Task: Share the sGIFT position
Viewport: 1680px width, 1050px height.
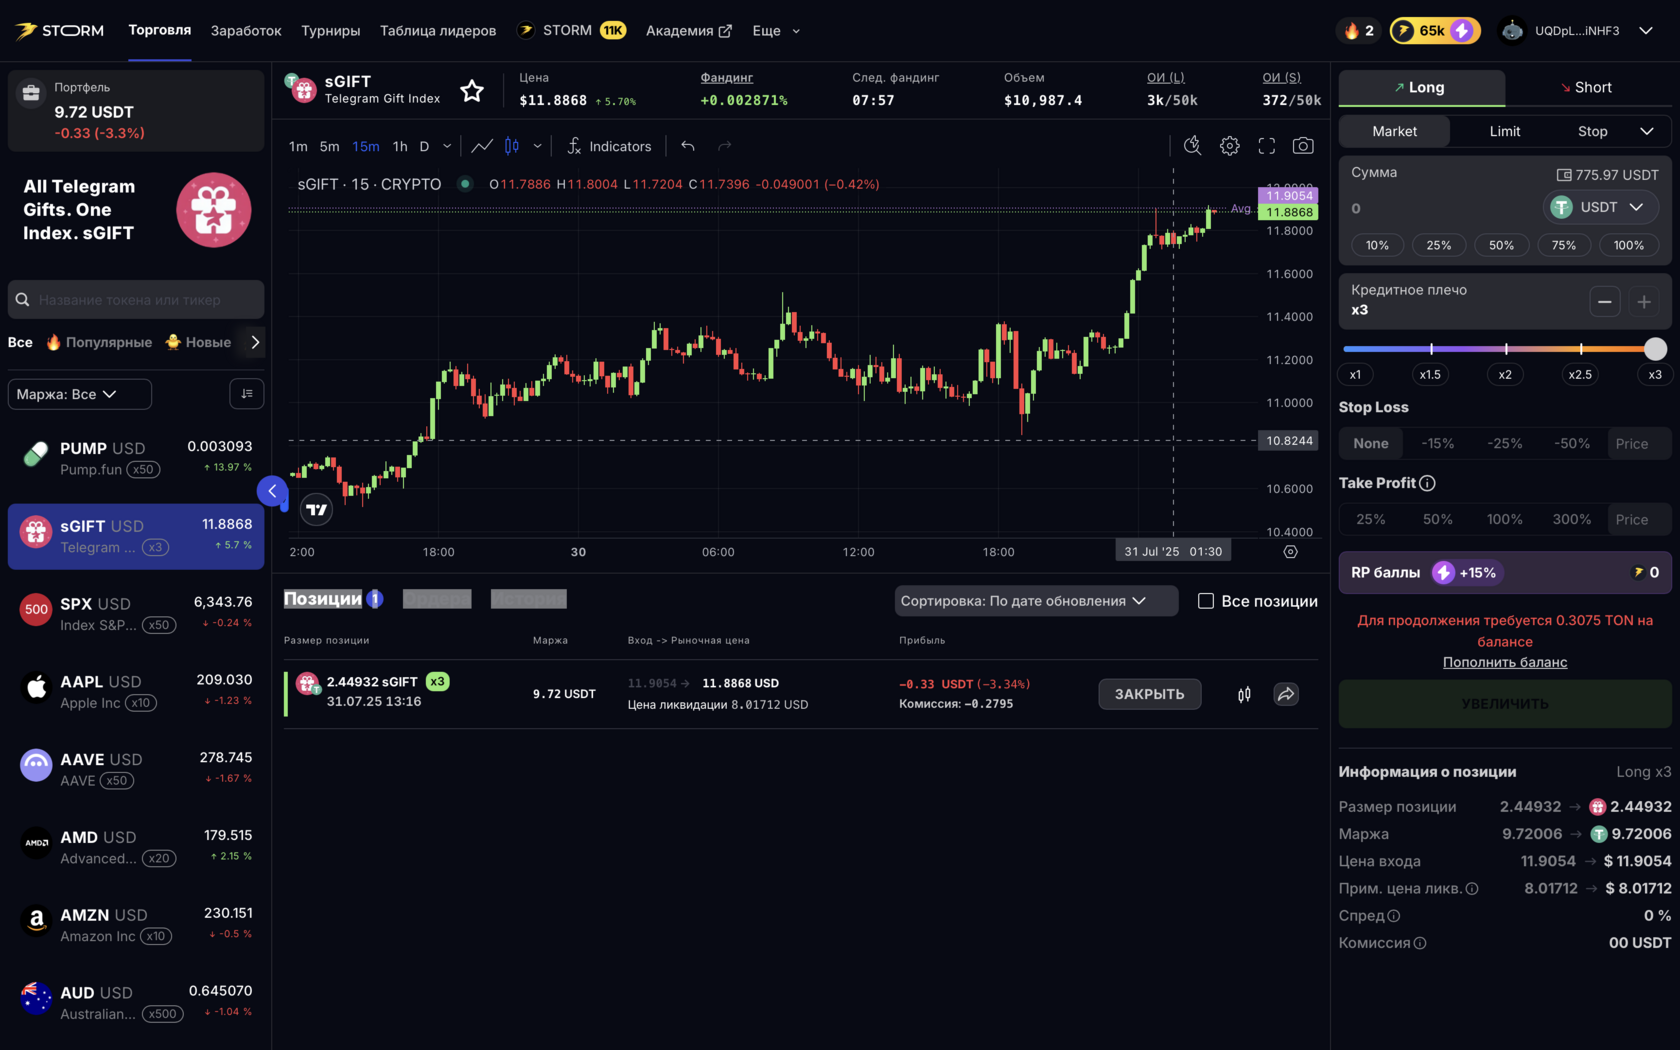Action: click(x=1286, y=694)
